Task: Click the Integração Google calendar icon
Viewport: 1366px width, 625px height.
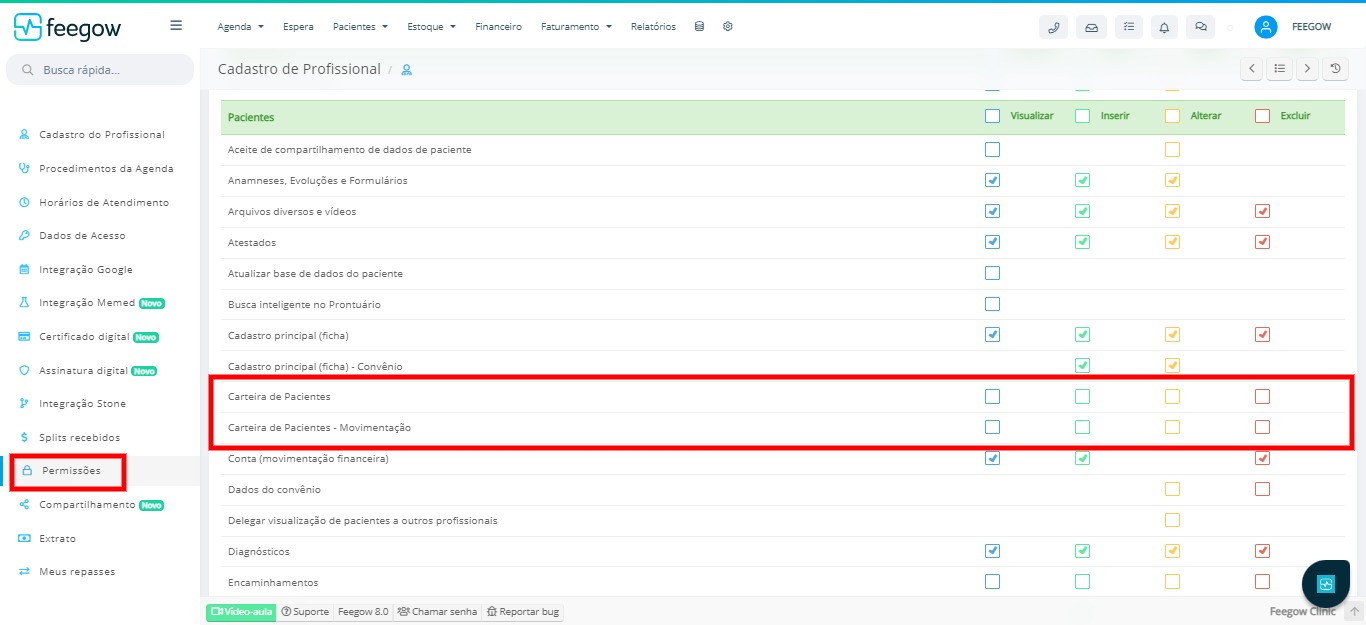Action: coord(25,269)
